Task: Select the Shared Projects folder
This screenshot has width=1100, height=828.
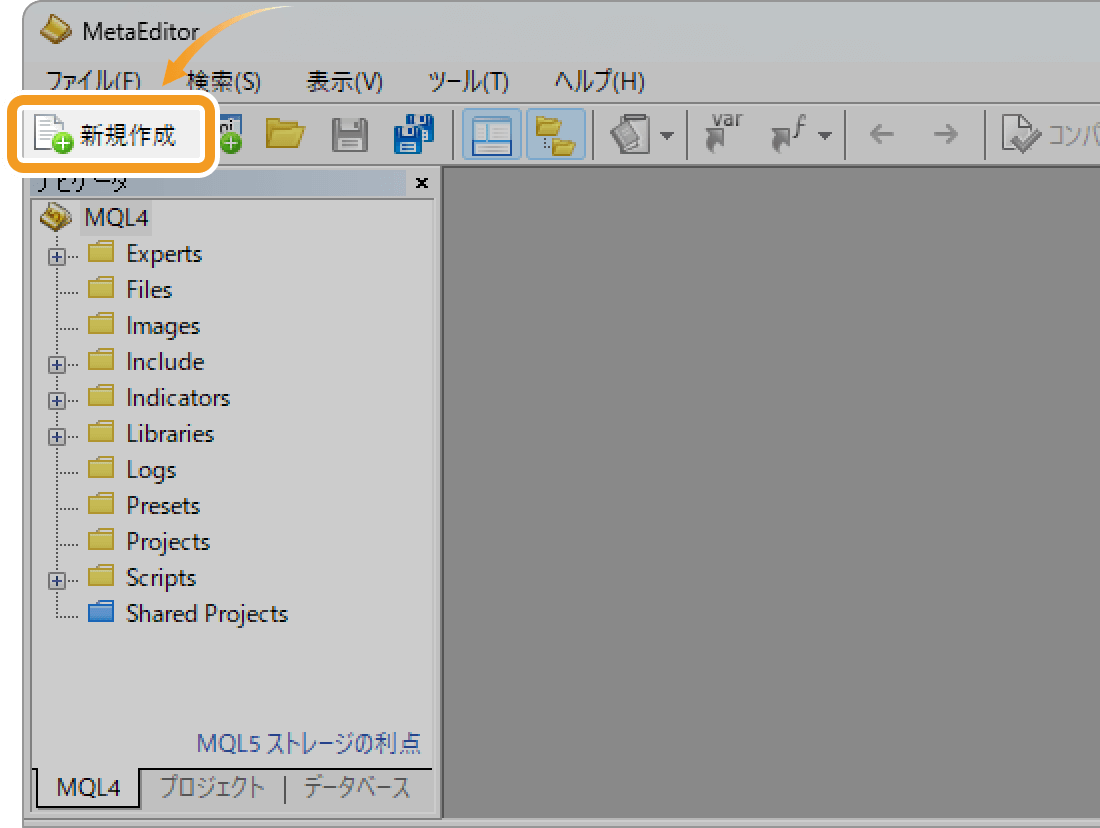Action: (x=207, y=614)
